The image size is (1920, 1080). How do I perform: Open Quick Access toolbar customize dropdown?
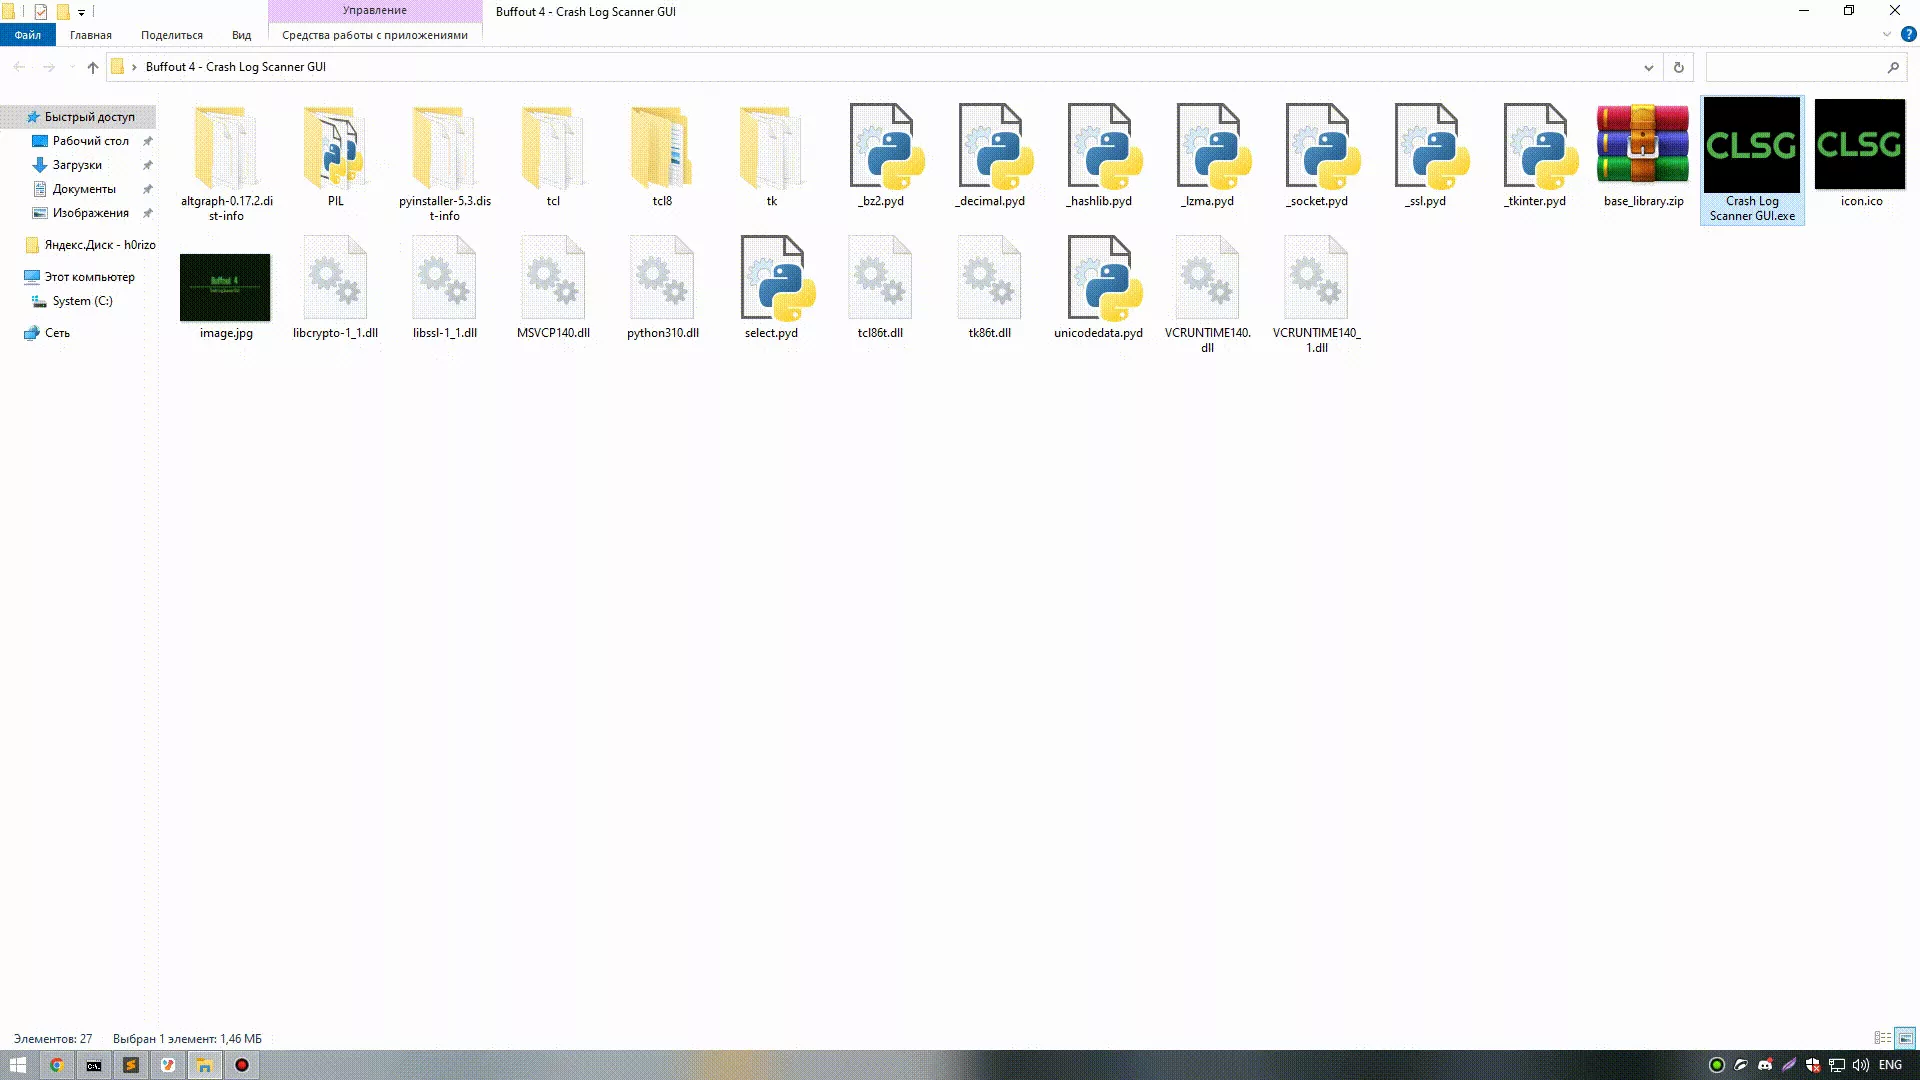pos(82,12)
